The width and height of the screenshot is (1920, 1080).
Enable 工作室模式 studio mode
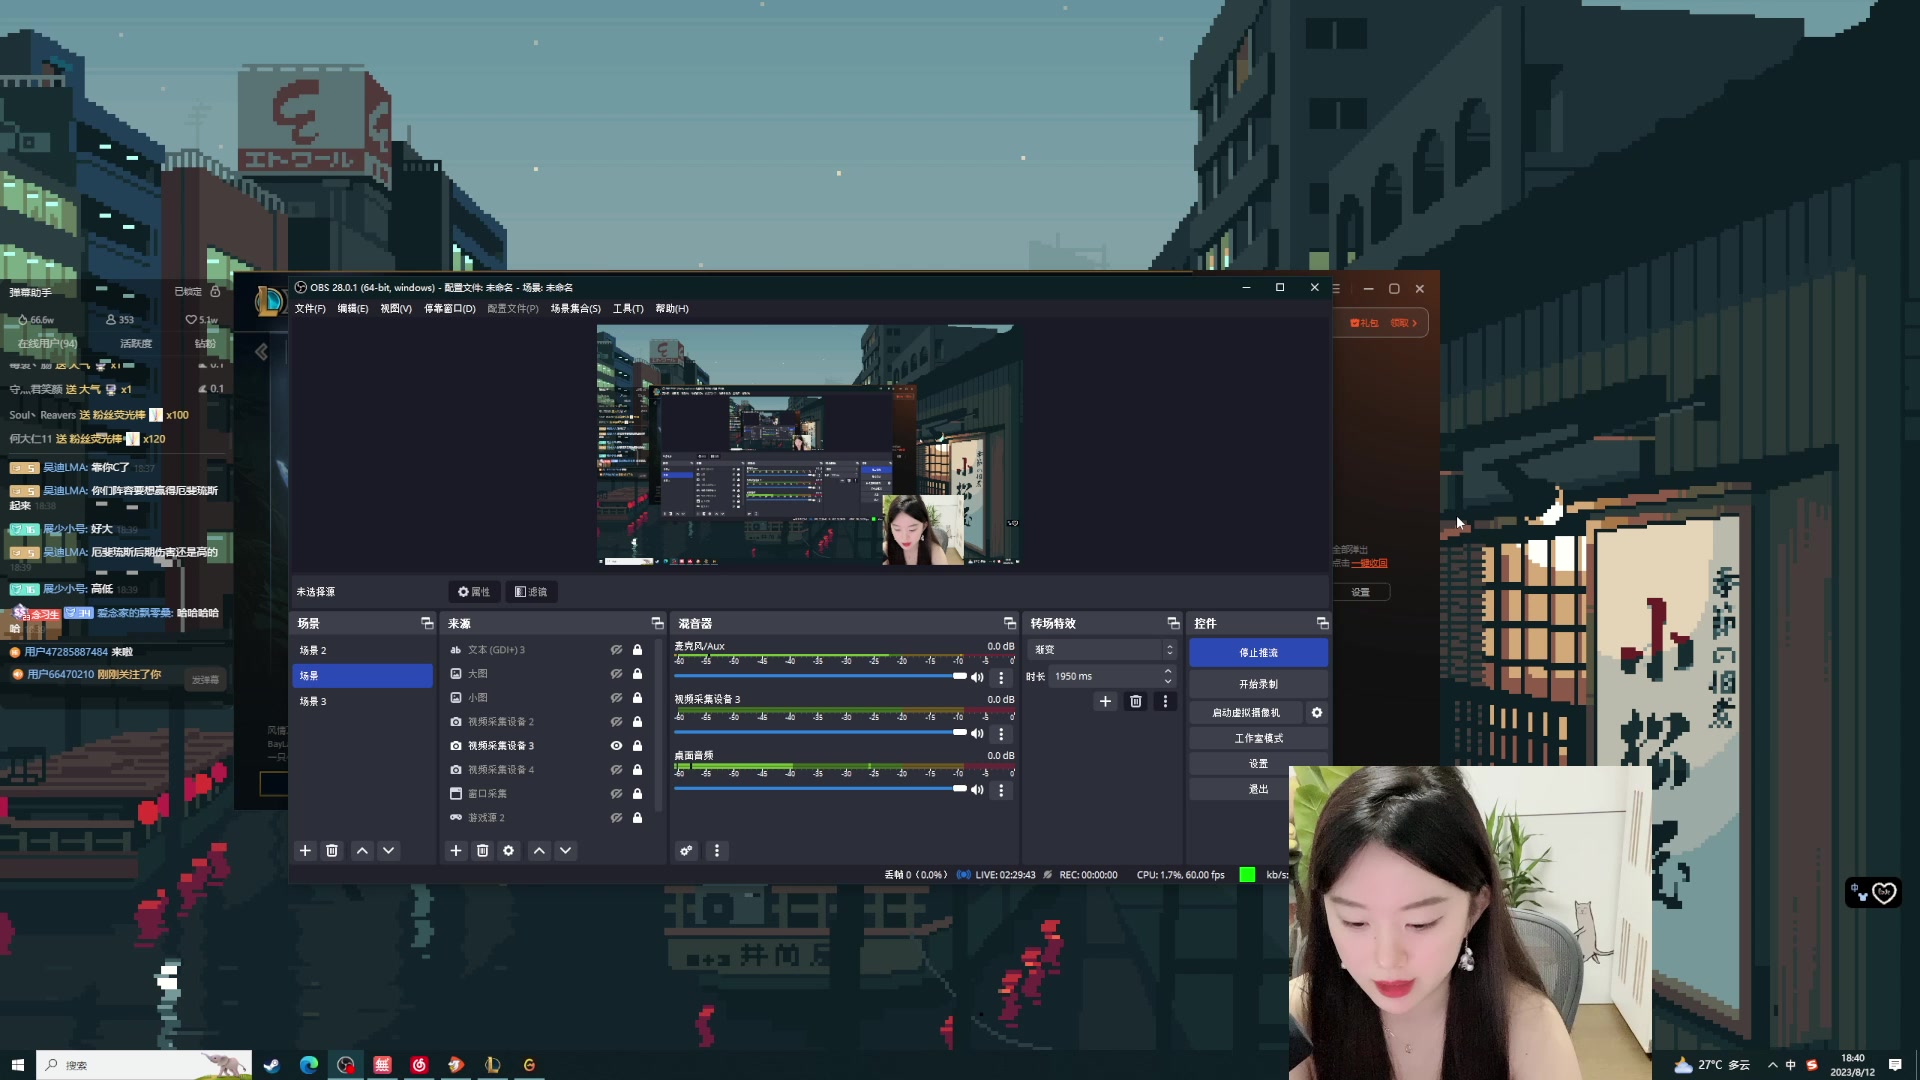coord(1258,739)
